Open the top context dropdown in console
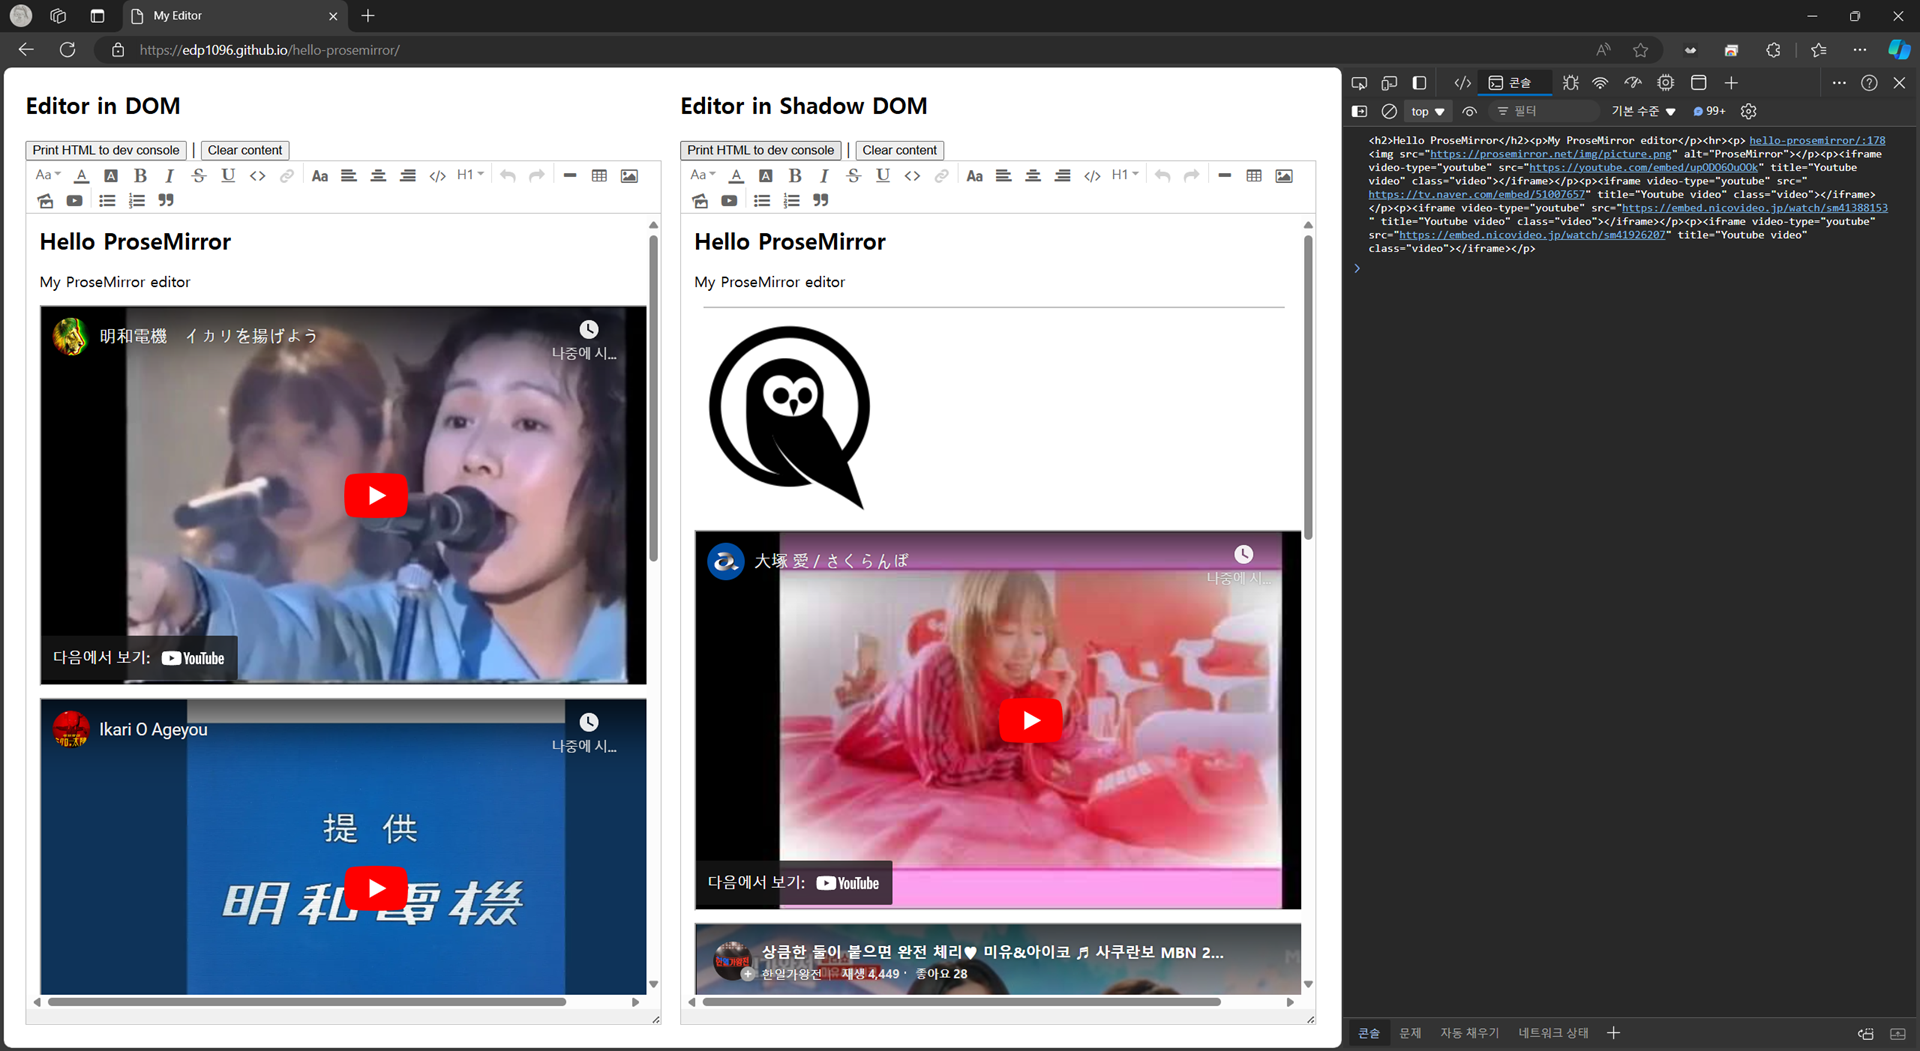 pyautogui.click(x=1427, y=112)
